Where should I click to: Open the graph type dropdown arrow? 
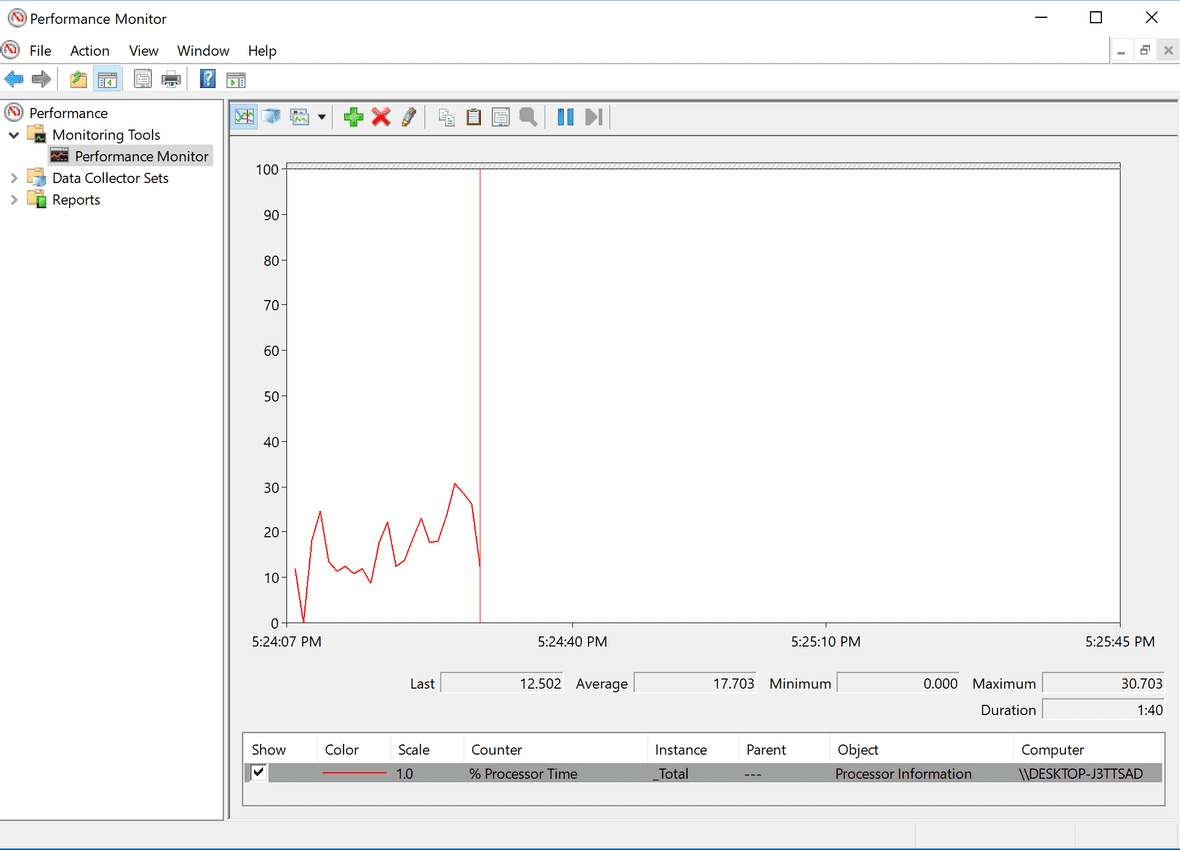pos(322,116)
